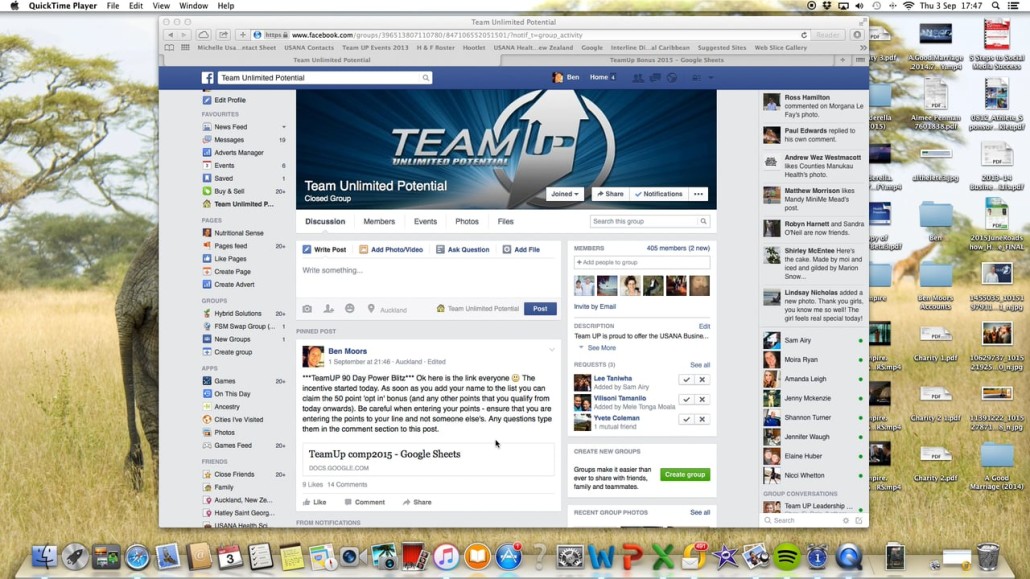Approve Vilisoni Tamanilo's join request checkmark
This screenshot has width=1030, height=579.
686,400
